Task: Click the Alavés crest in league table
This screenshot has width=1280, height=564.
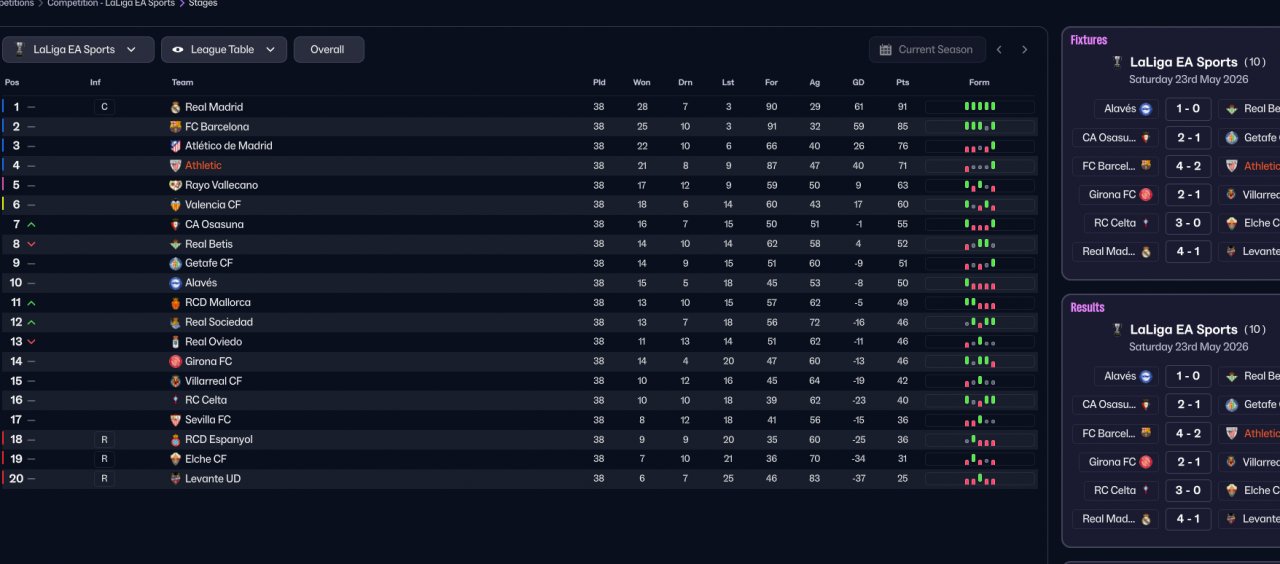Action: tap(176, 283)
